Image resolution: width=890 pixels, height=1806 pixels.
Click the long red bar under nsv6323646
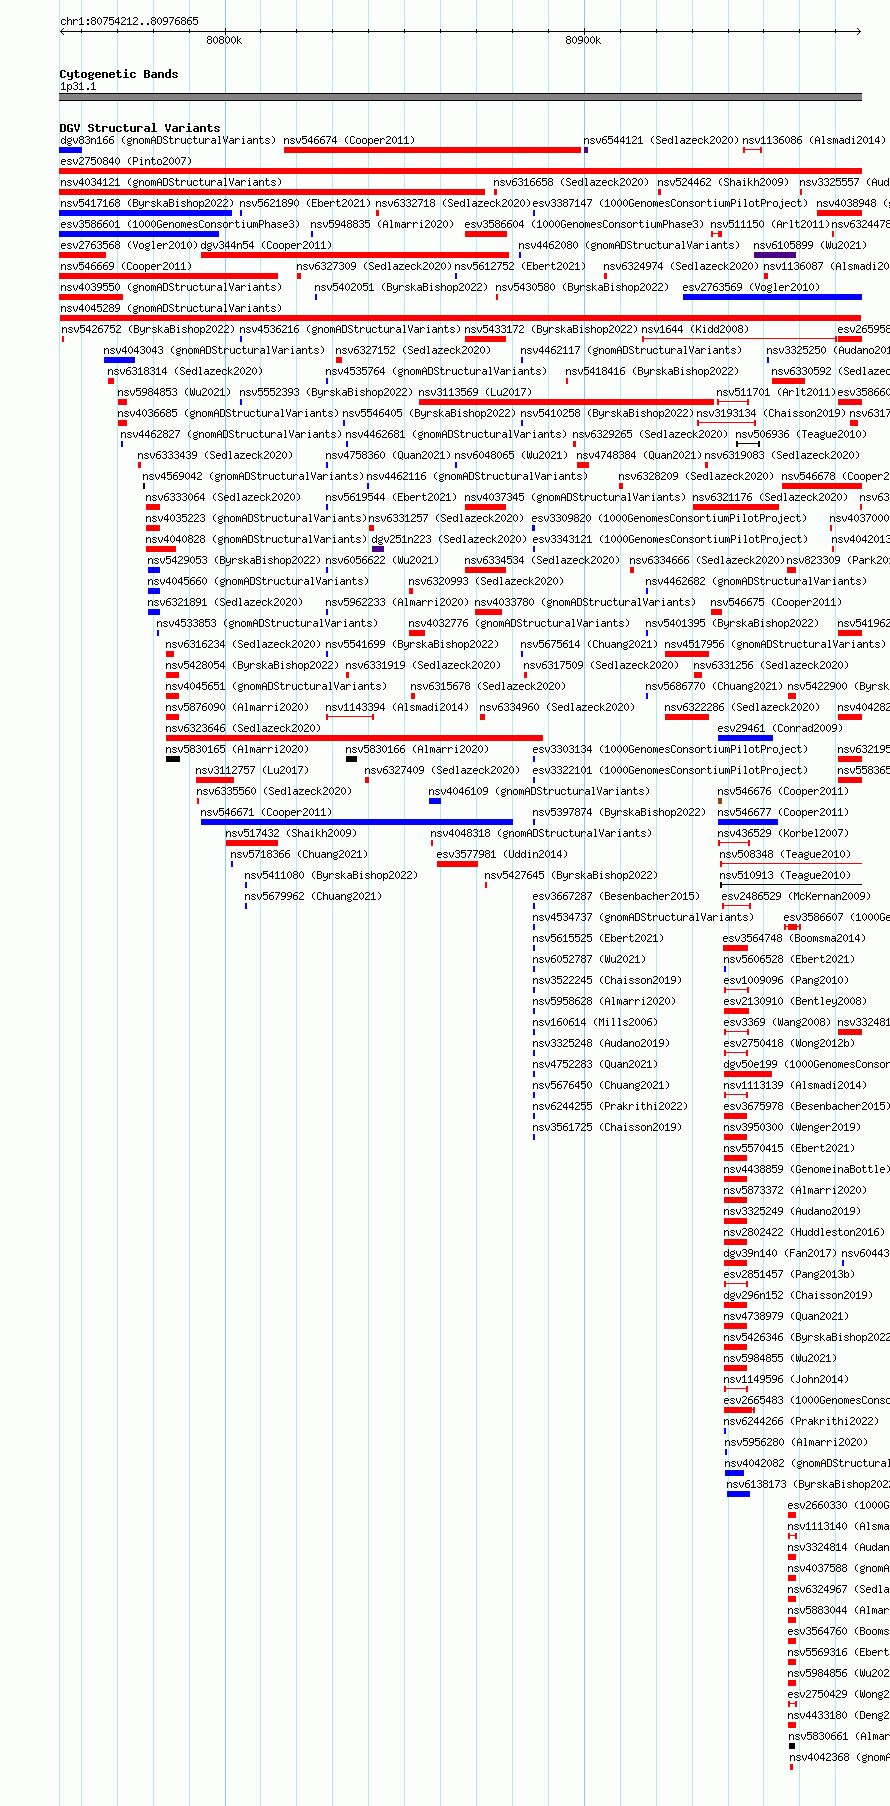pyautogui.click(x=354, y=738)
